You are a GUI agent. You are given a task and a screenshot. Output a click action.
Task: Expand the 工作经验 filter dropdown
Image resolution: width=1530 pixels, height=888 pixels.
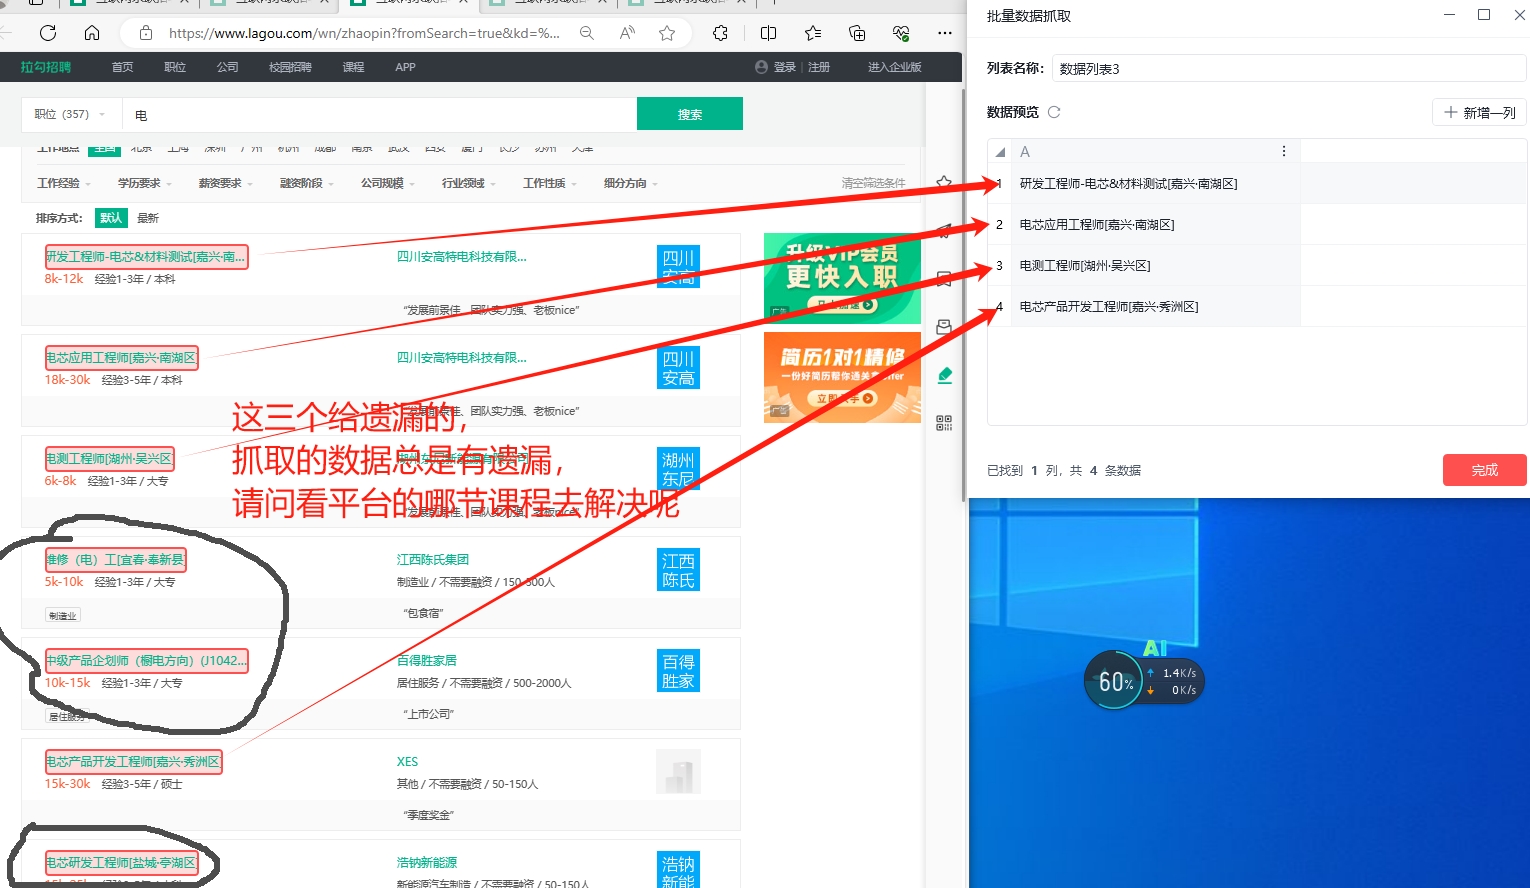(x=64, y=183)
